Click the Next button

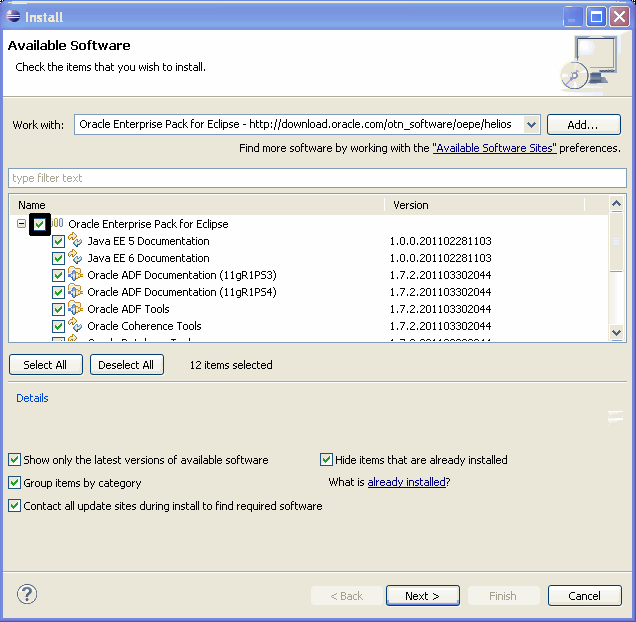(422, 596)
